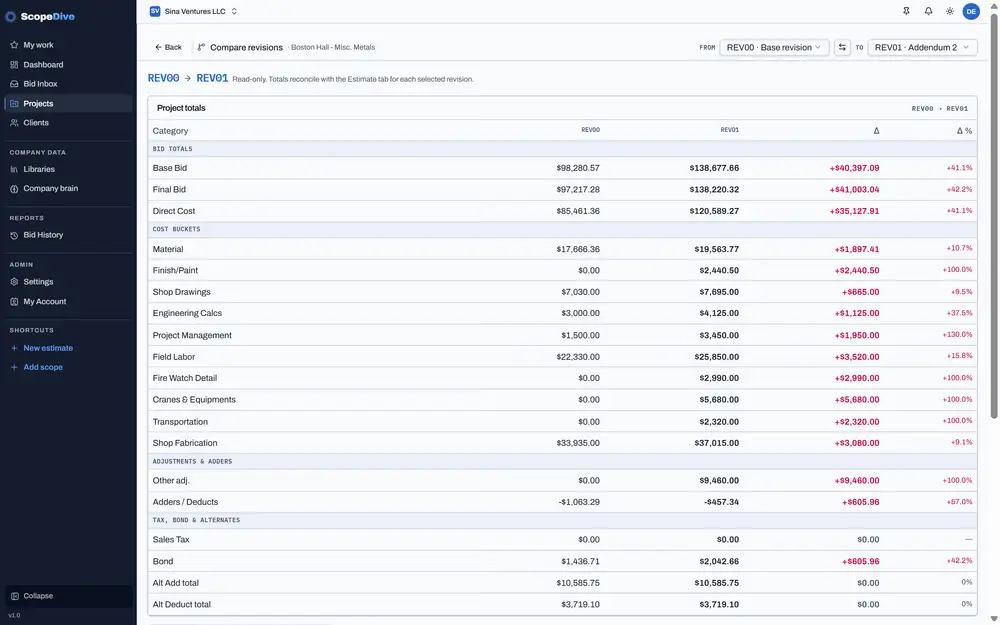Click the Dashboard grid icon

pos(14,64)
